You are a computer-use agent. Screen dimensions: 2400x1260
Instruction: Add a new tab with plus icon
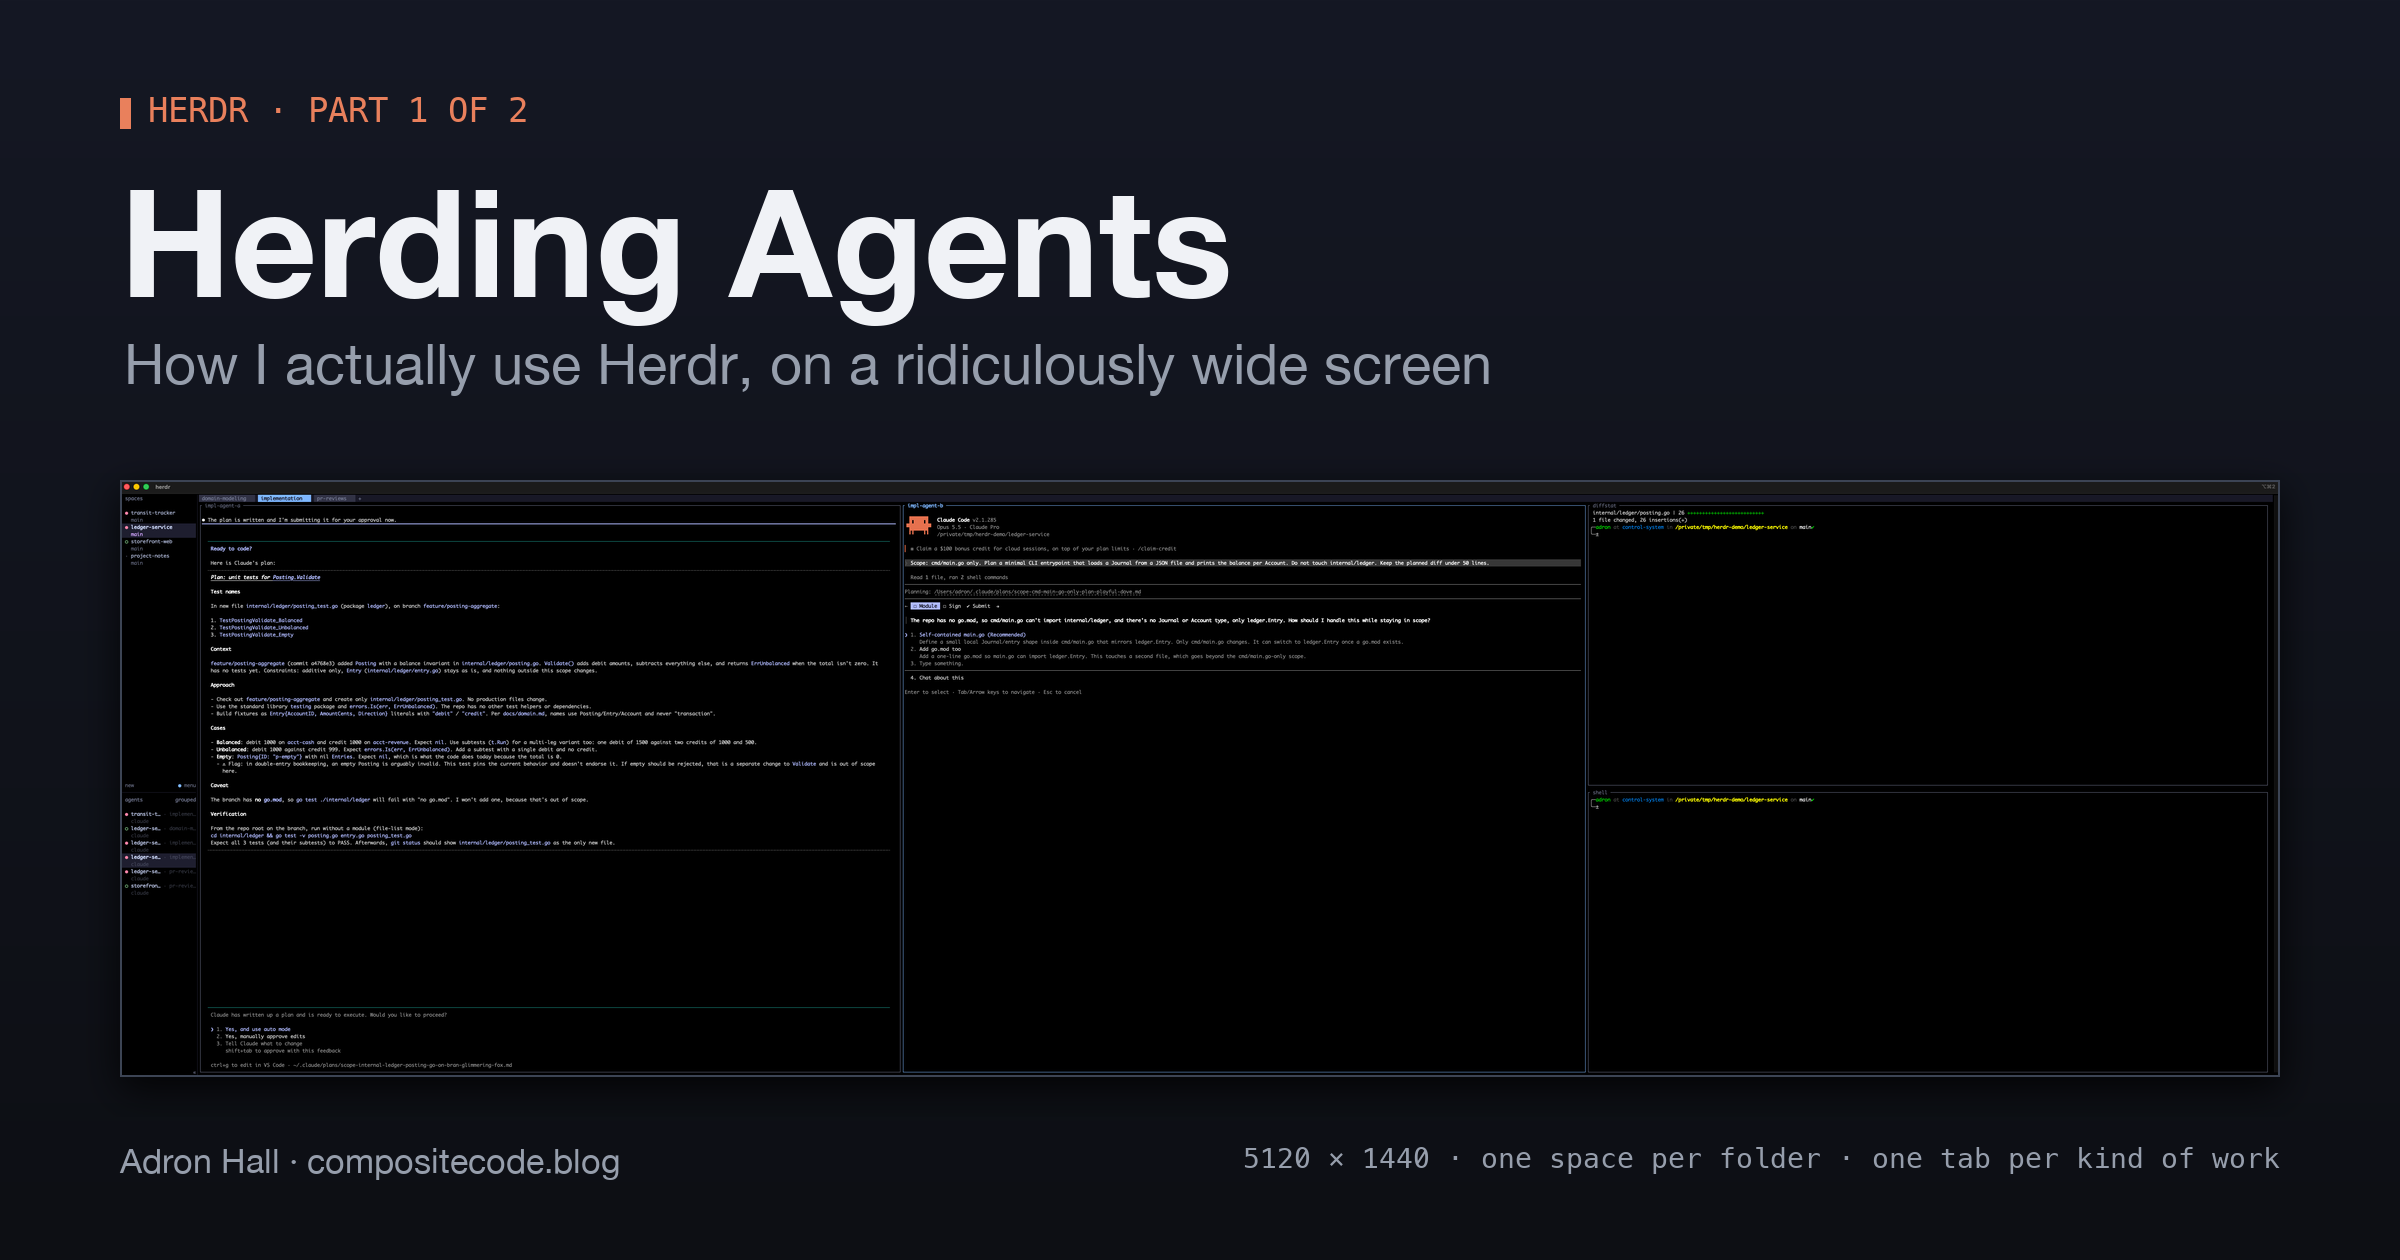coord(360,498)
